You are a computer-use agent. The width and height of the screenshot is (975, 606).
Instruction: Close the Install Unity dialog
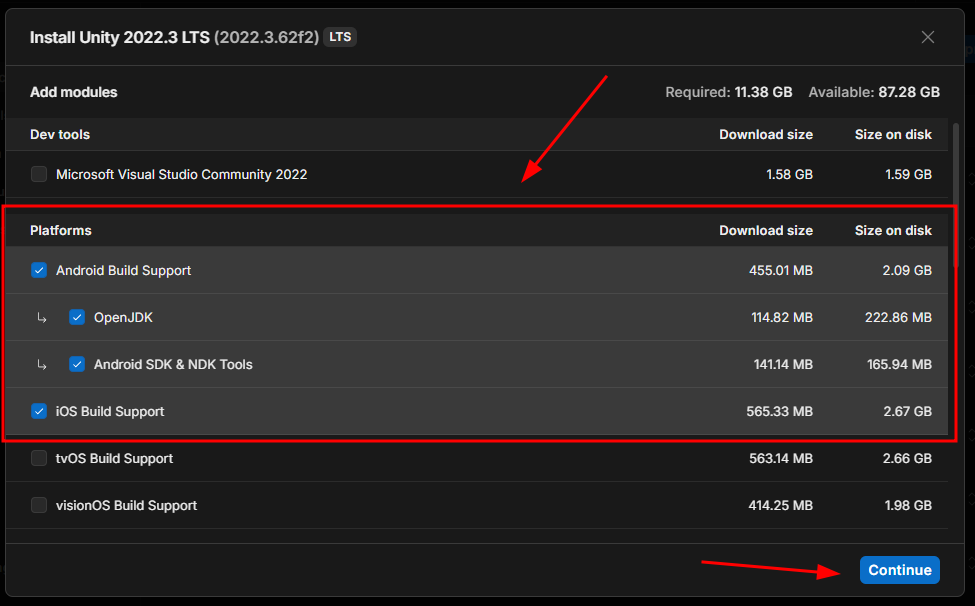(927, 37)
